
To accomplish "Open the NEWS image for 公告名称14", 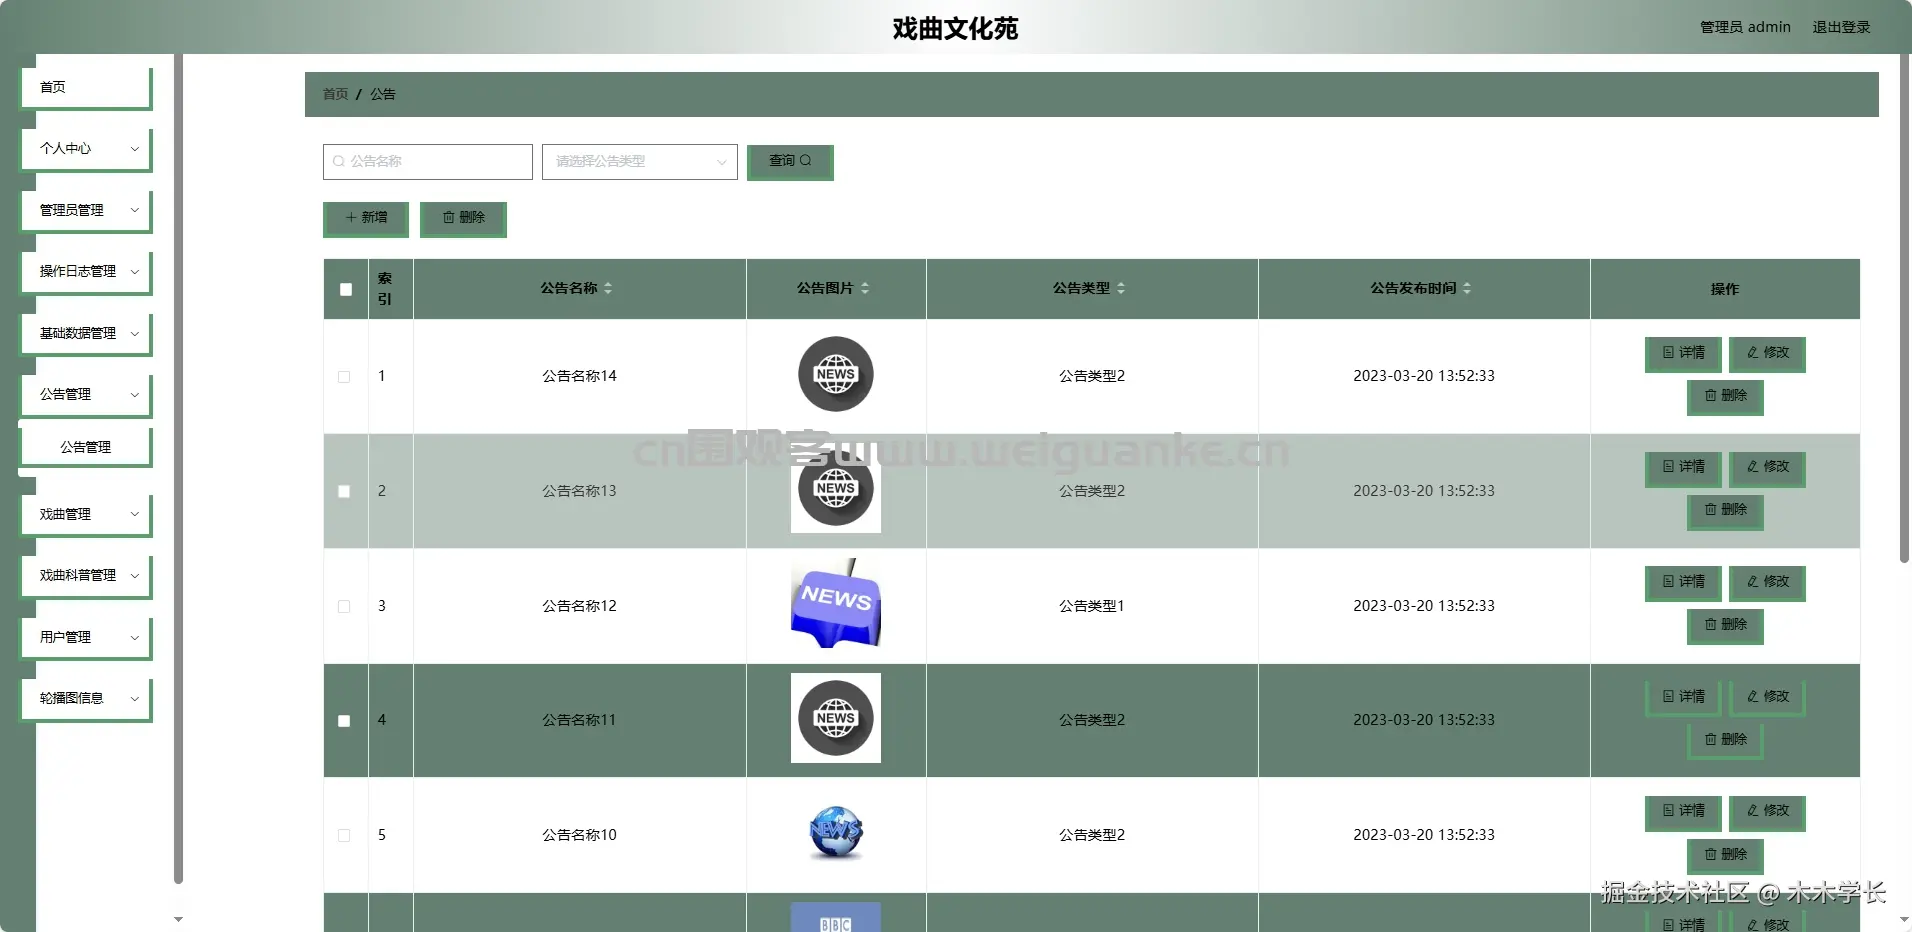I will click(x=836, y=375).
